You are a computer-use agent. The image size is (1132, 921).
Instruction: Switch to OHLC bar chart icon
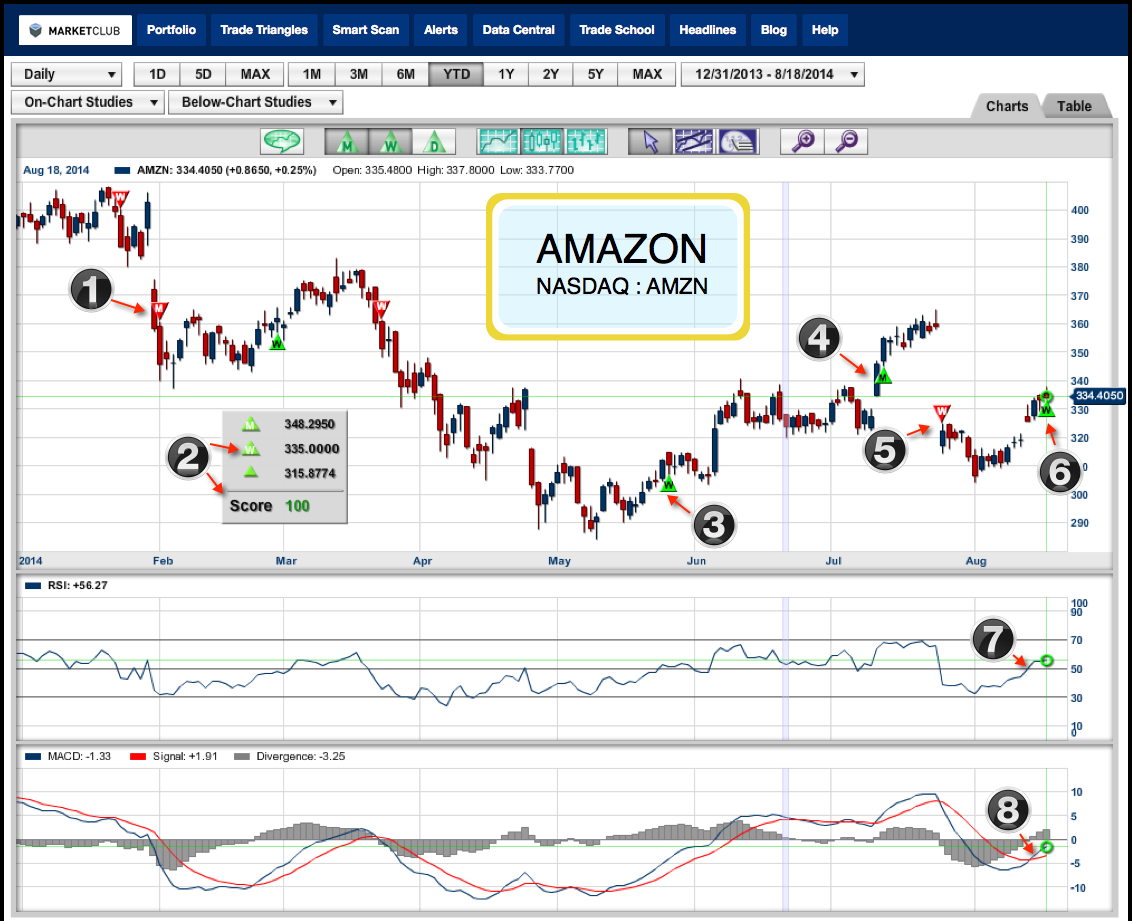coord(585,141)
